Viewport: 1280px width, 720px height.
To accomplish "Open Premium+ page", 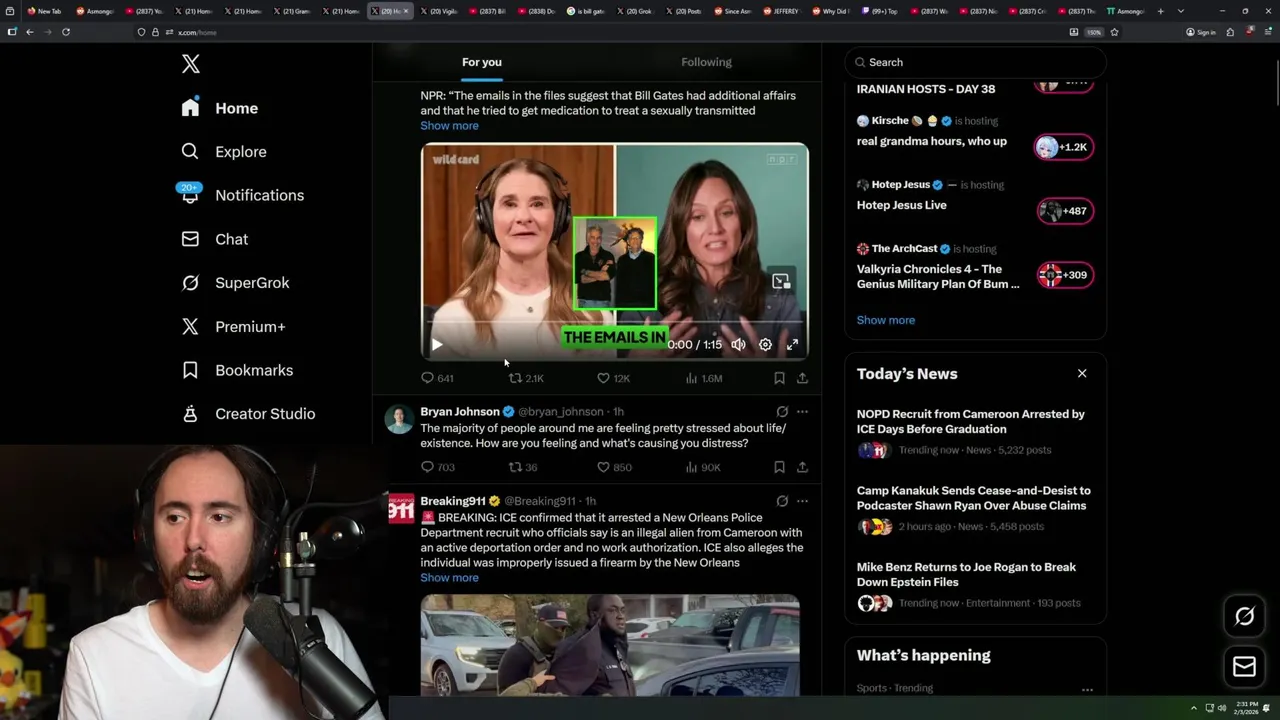I will pyautogui.click(x=233, y=327).
